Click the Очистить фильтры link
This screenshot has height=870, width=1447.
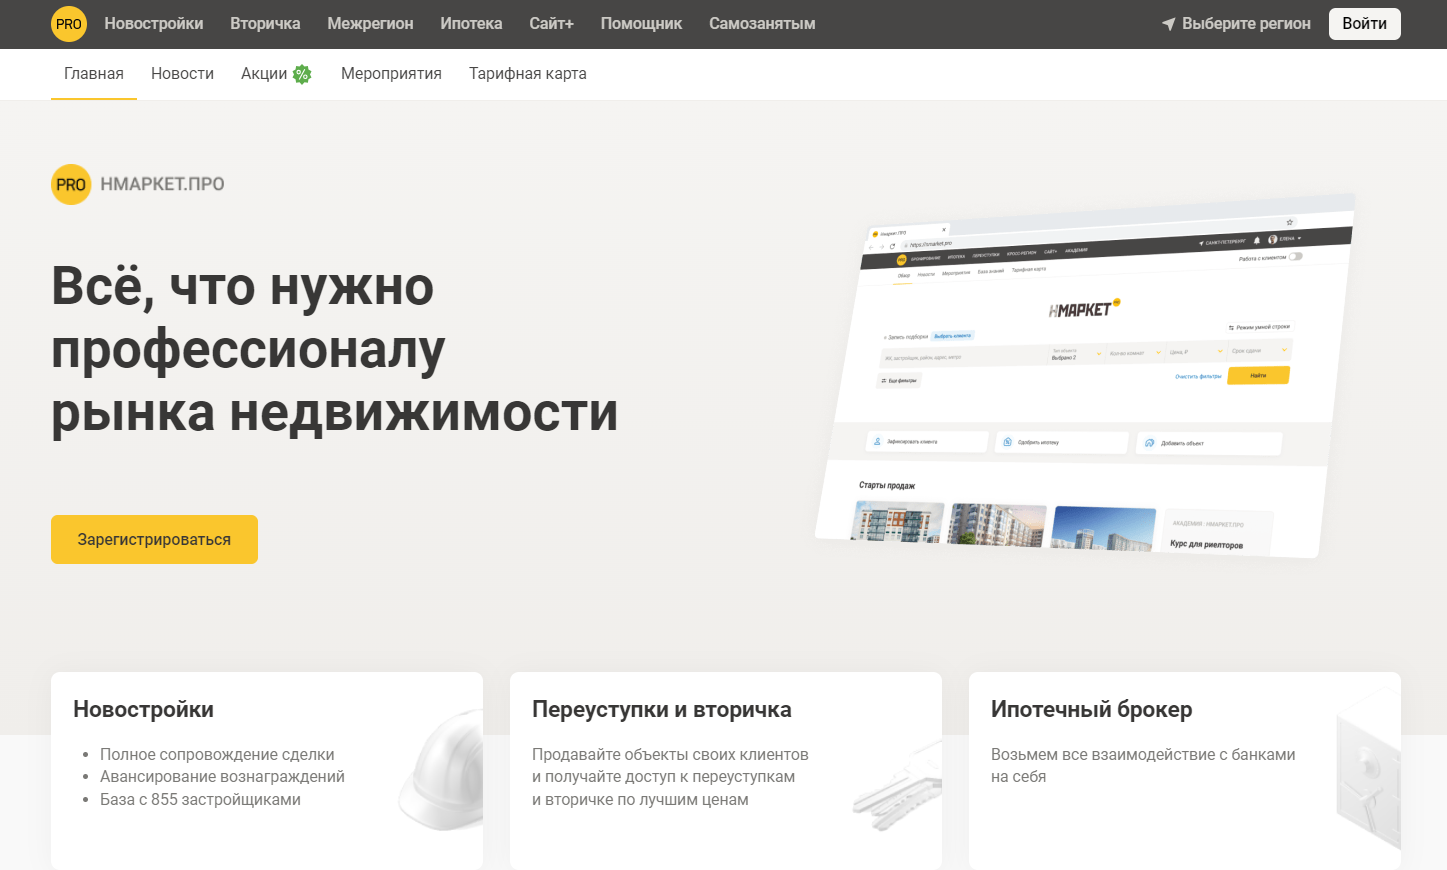(1198, 376)
